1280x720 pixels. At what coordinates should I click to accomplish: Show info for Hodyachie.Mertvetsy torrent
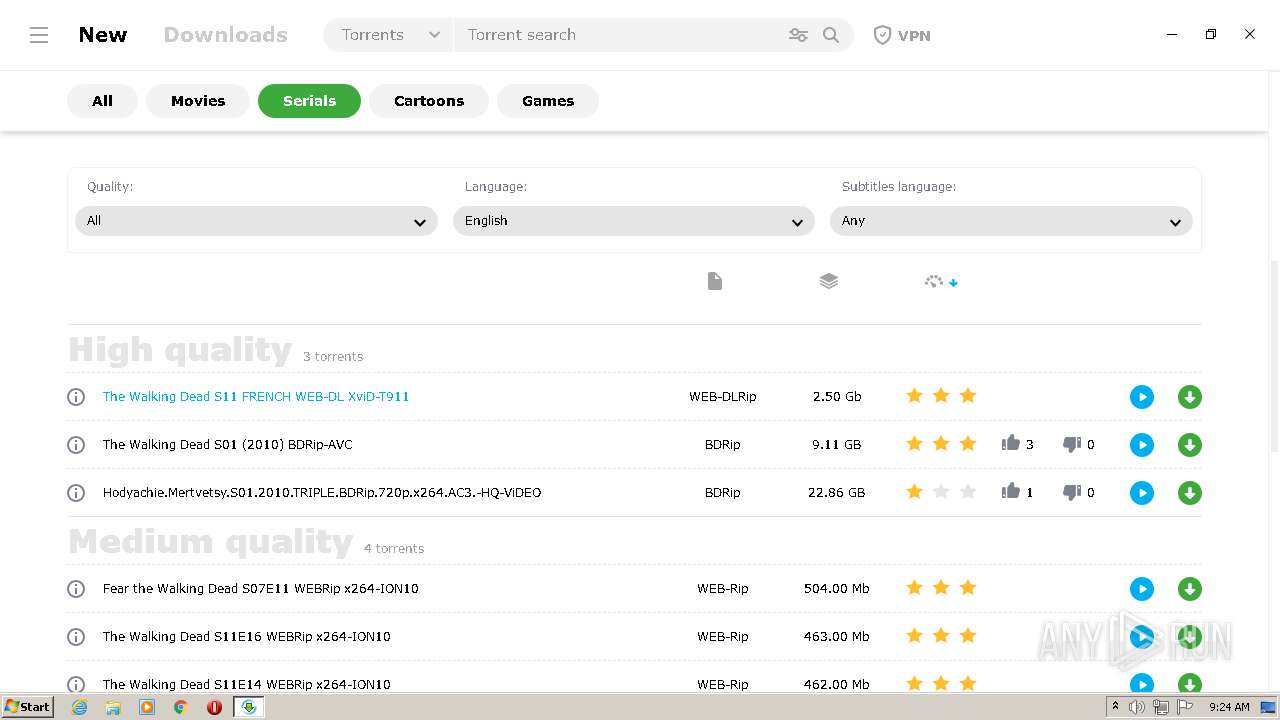tap(76, 493)
